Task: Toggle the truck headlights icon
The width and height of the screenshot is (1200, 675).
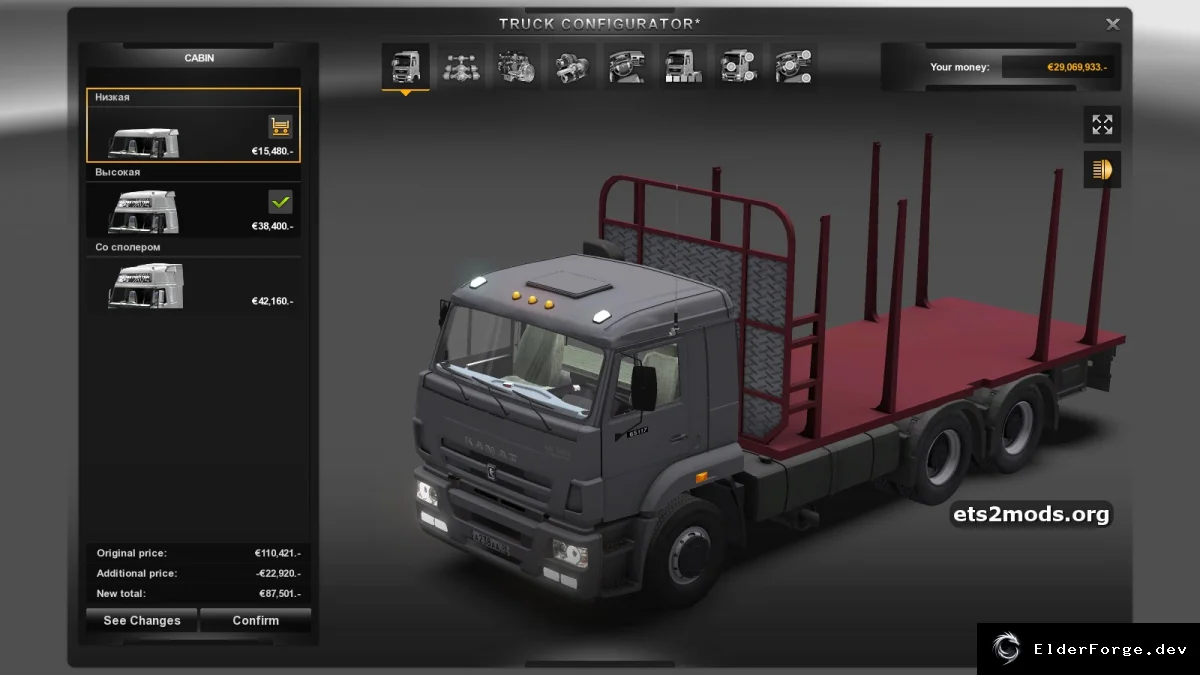Action: (x=1102, y=170)
